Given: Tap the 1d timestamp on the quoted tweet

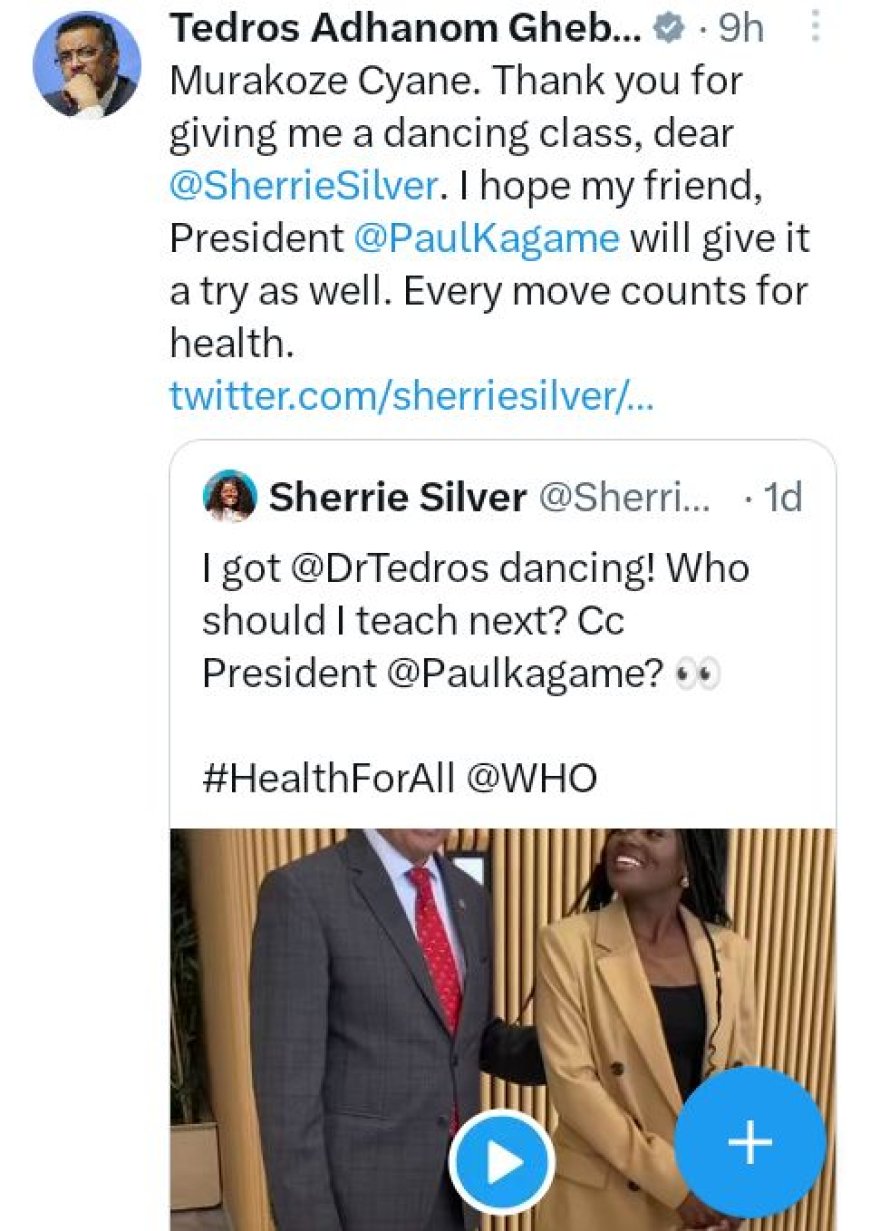Looking at the screenshot, I should [781, 497].
